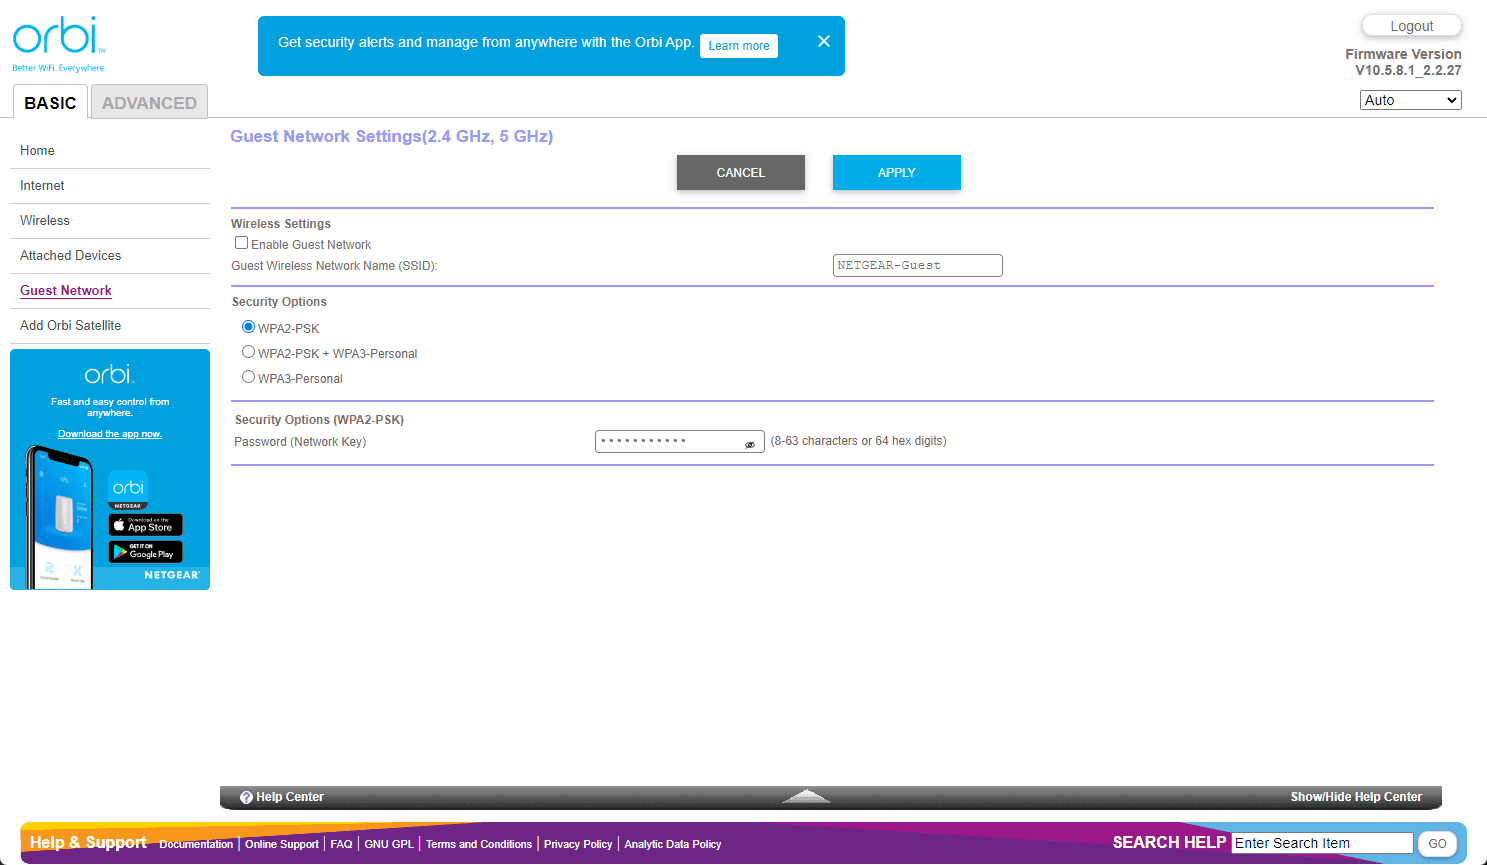Click the App Store download badge
Image resolution: width=1487 pixels, height=865 pixels.
[x=146, y=525]
